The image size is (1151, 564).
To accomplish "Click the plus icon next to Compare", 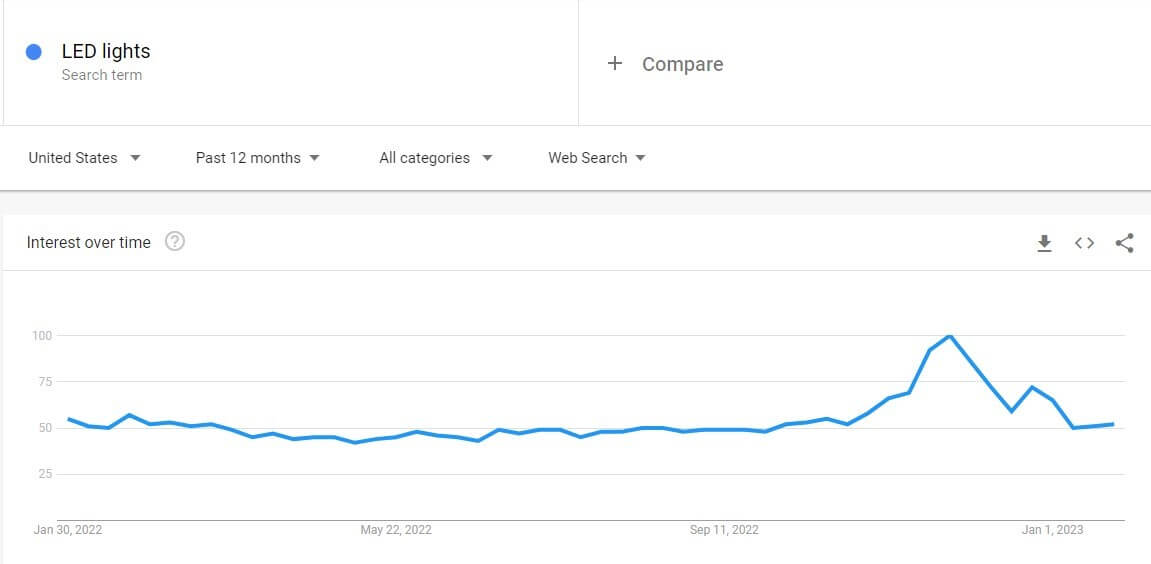I will pyautogui.click(x=615, y=64).
